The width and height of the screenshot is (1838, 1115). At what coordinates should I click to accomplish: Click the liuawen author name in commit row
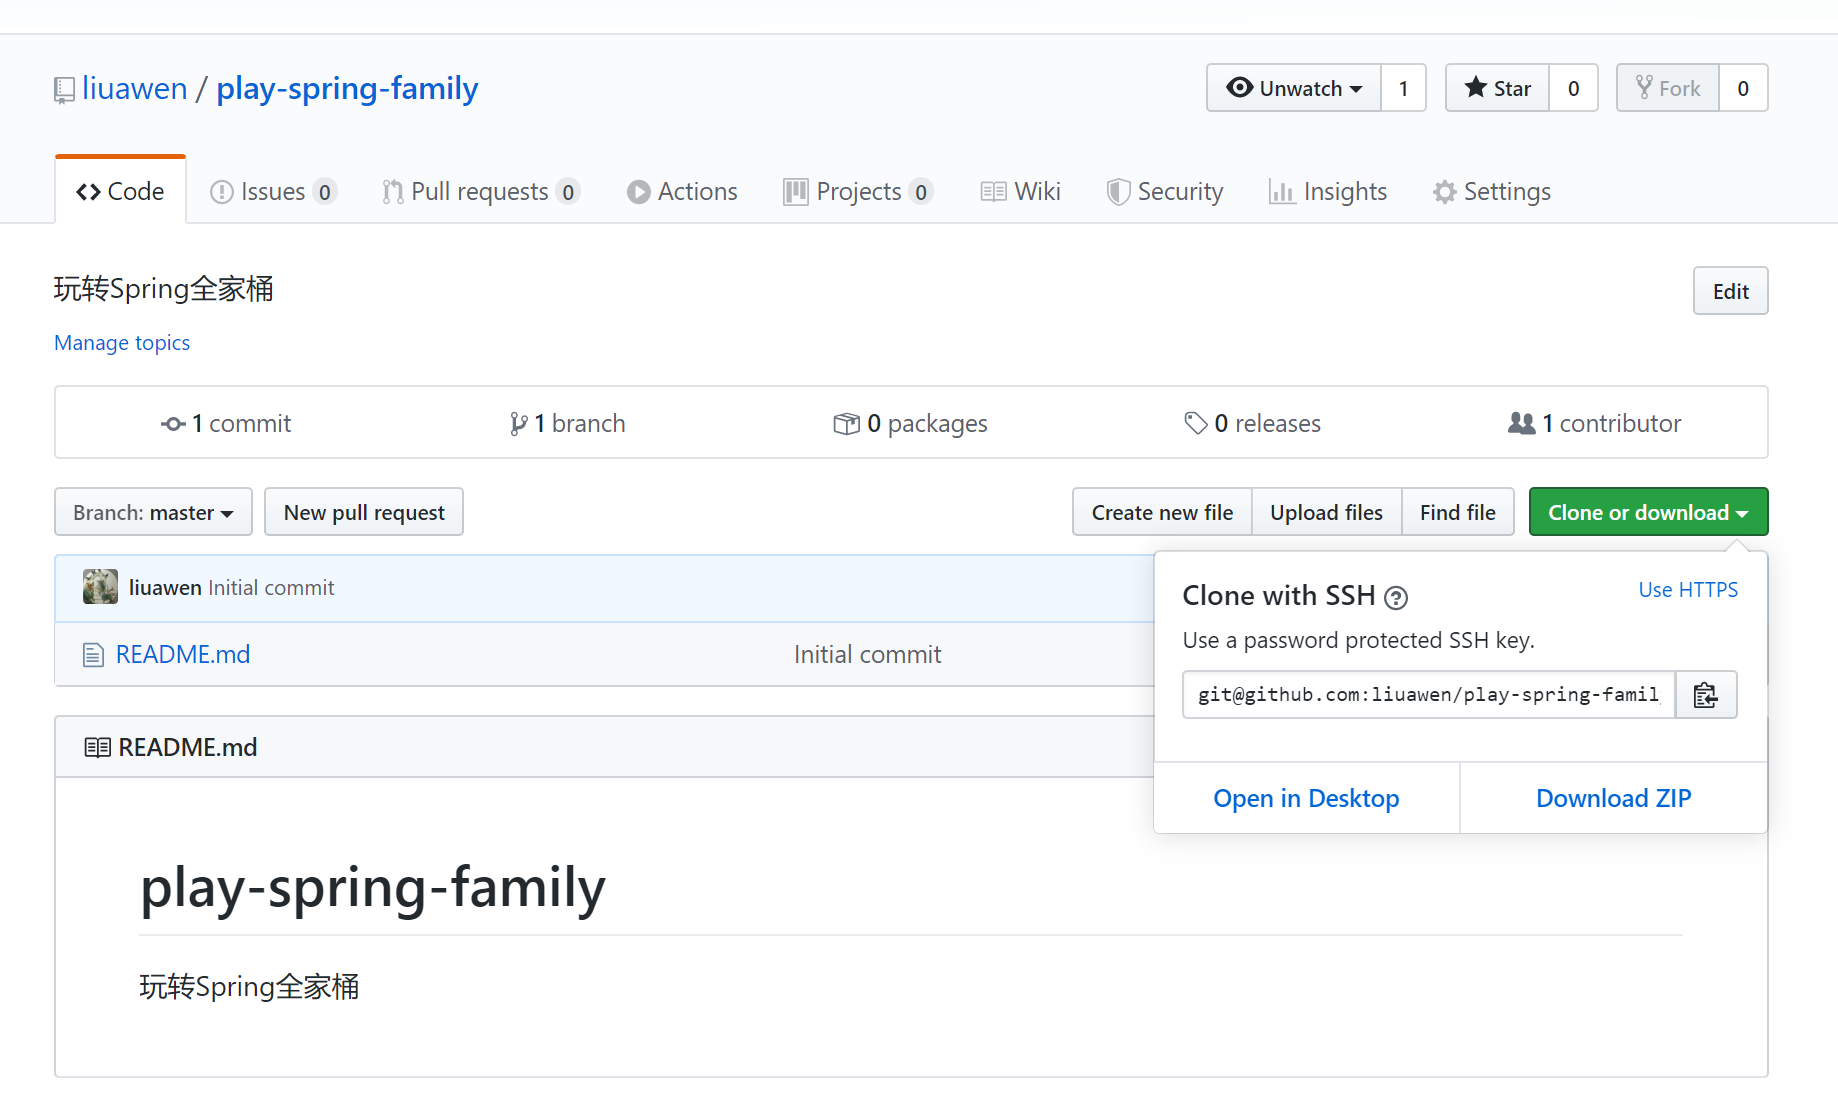tap(165, 588)
